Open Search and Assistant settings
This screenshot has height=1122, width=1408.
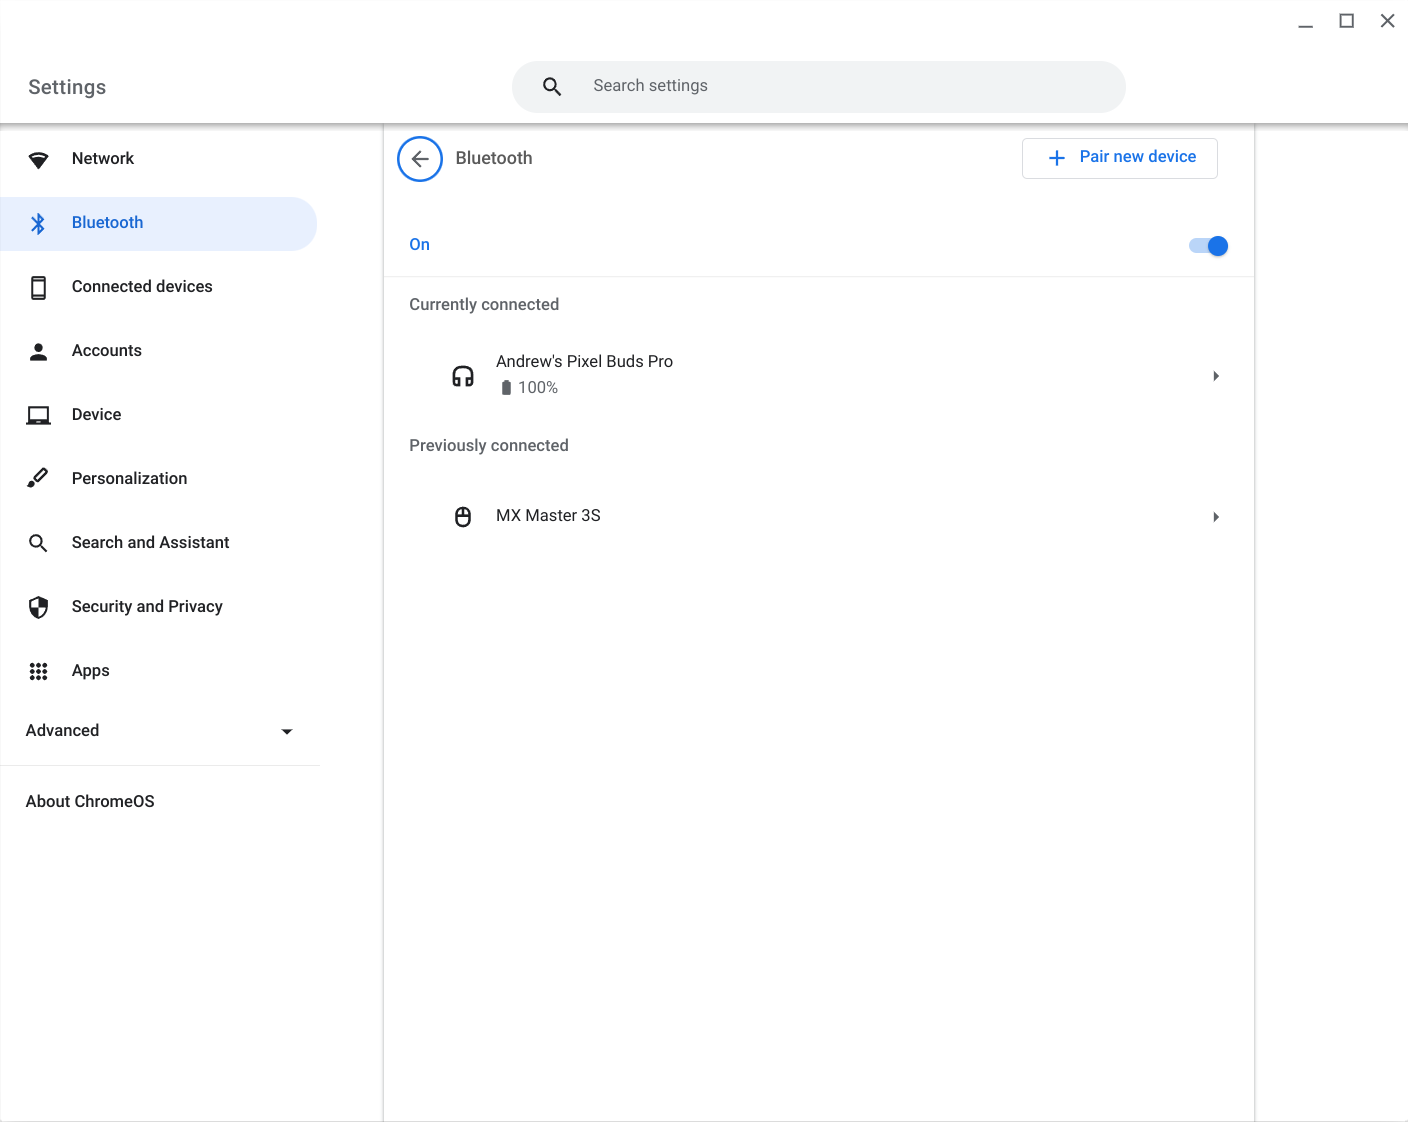(x=150, y=542)
